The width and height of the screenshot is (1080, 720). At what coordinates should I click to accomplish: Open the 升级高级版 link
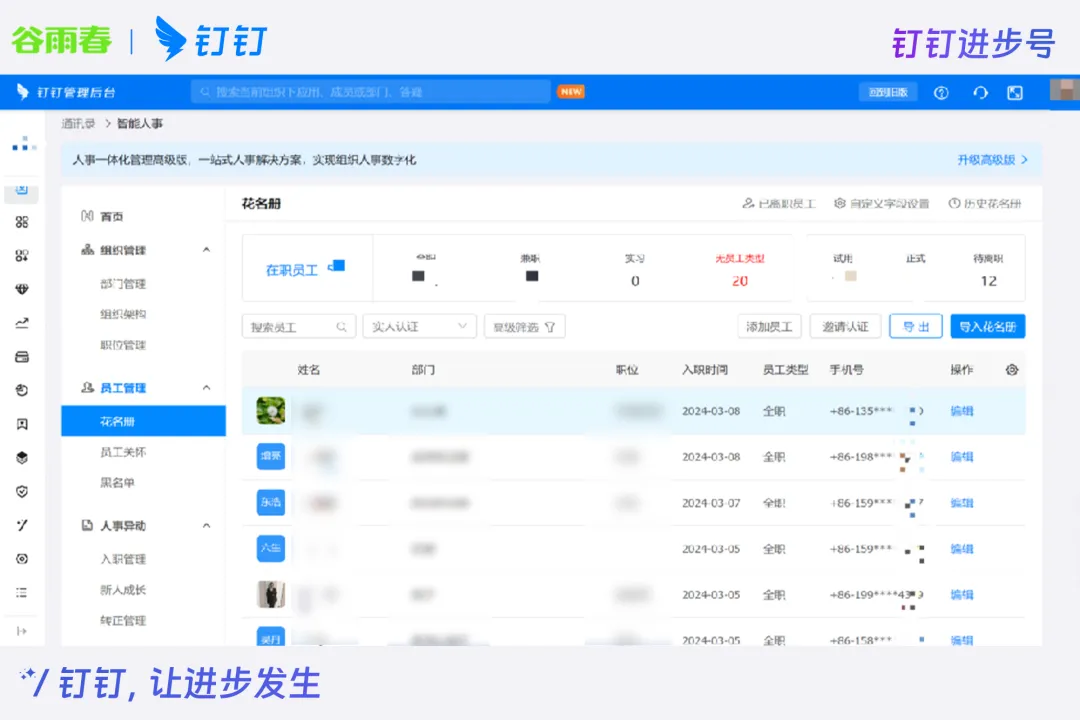pyautogui.click(x=986, y=160)
